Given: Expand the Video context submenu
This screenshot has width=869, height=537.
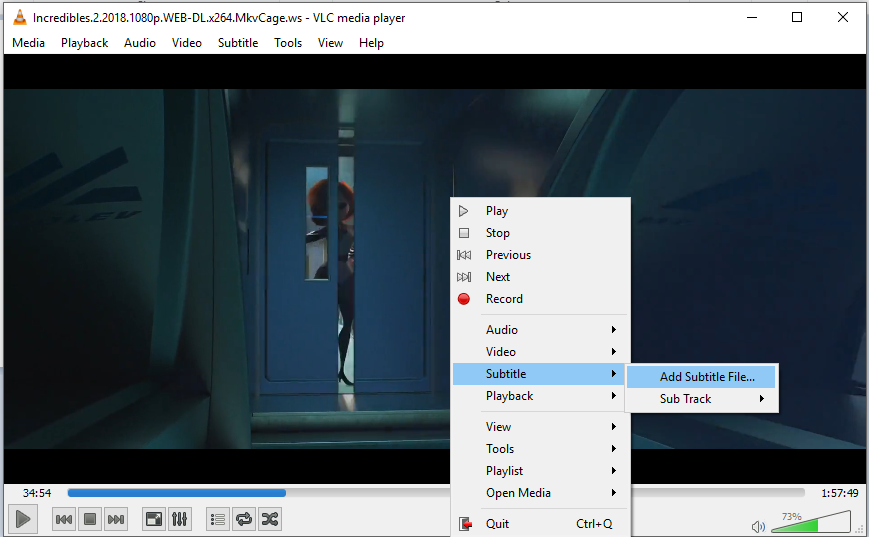Looking at the screenshot, I should click(540, 352).
